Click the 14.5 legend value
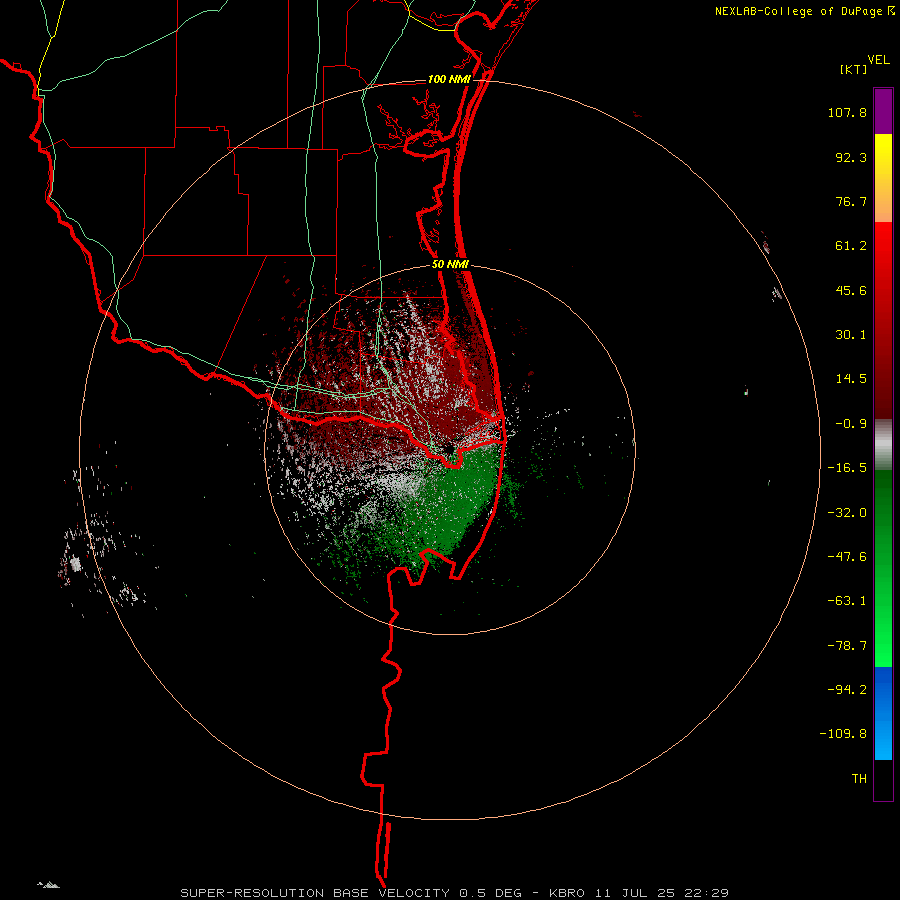The width and height of the screenshot is (900, 900). click(x=851, y=379)
